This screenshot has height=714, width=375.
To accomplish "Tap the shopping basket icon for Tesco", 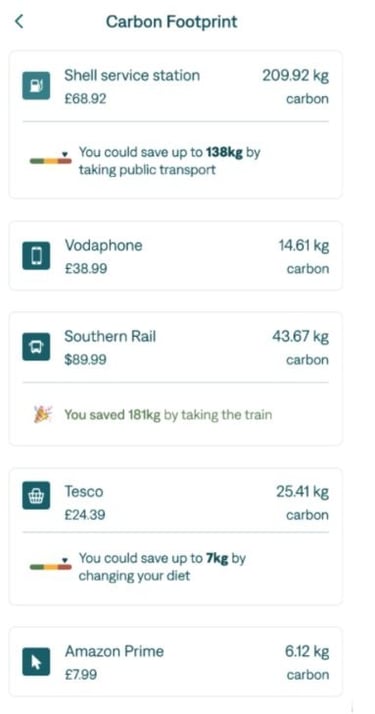I will pos(36,496).
